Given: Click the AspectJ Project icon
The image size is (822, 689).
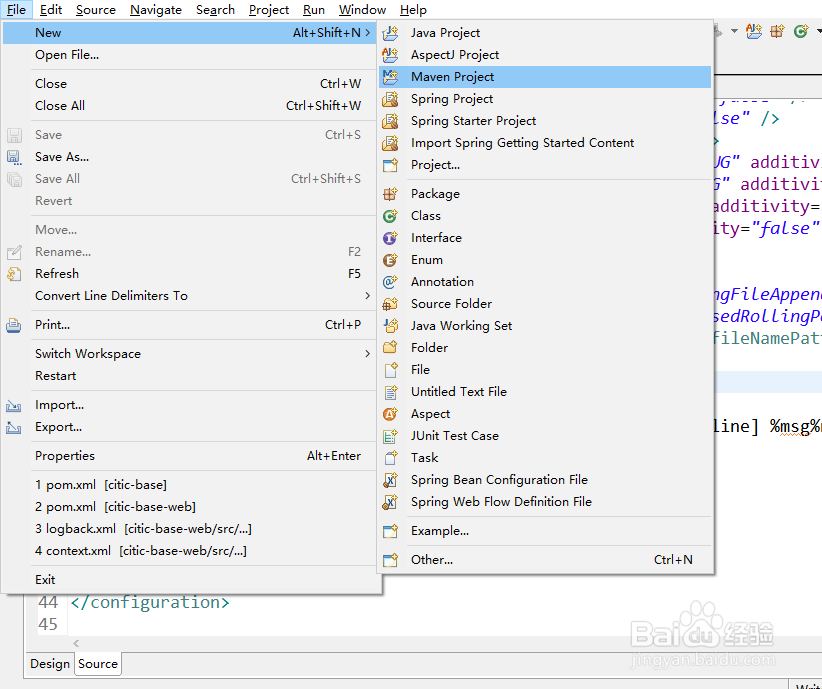Looking at the screenshot, I should 390,55.
